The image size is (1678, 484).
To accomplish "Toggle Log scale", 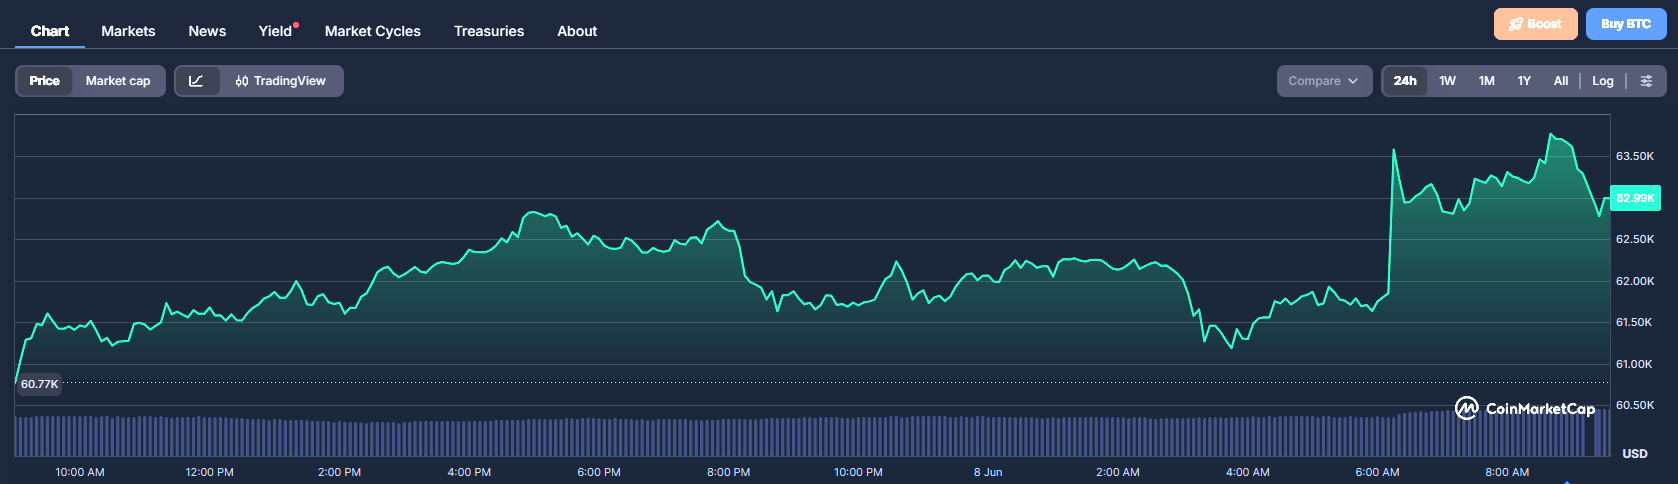I will 1603,81.
